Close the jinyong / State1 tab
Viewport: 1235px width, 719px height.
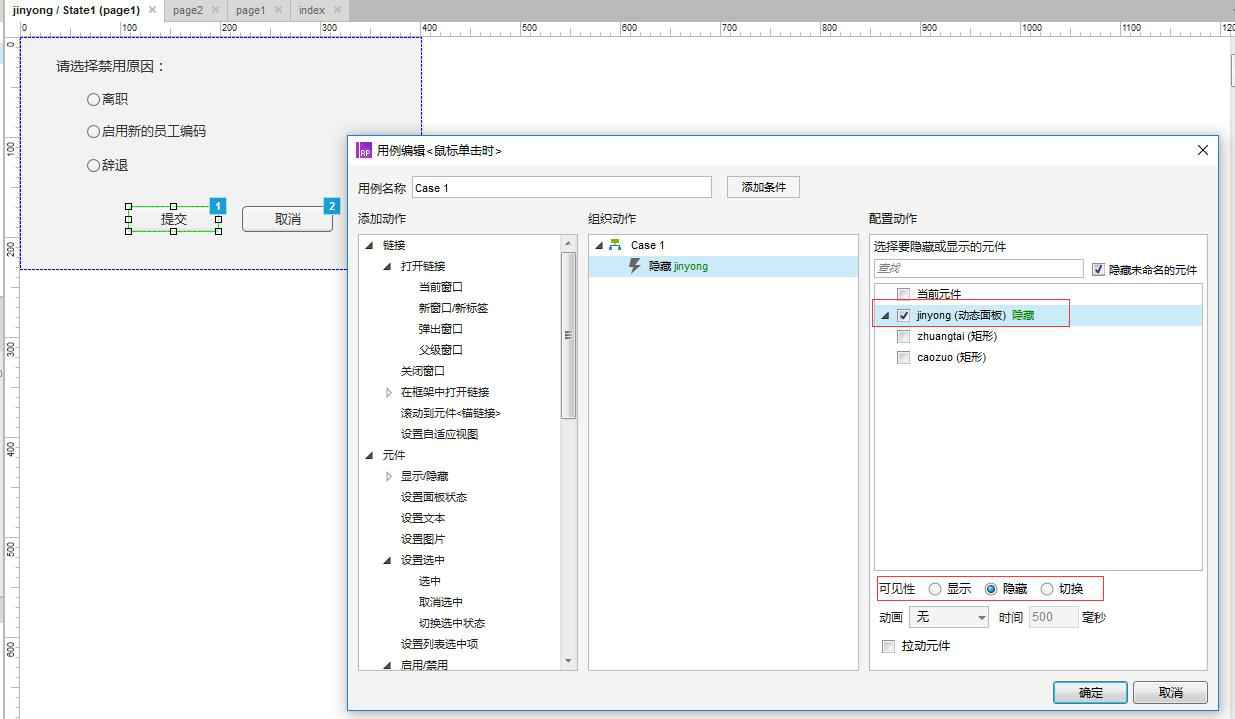coord(152,10)
